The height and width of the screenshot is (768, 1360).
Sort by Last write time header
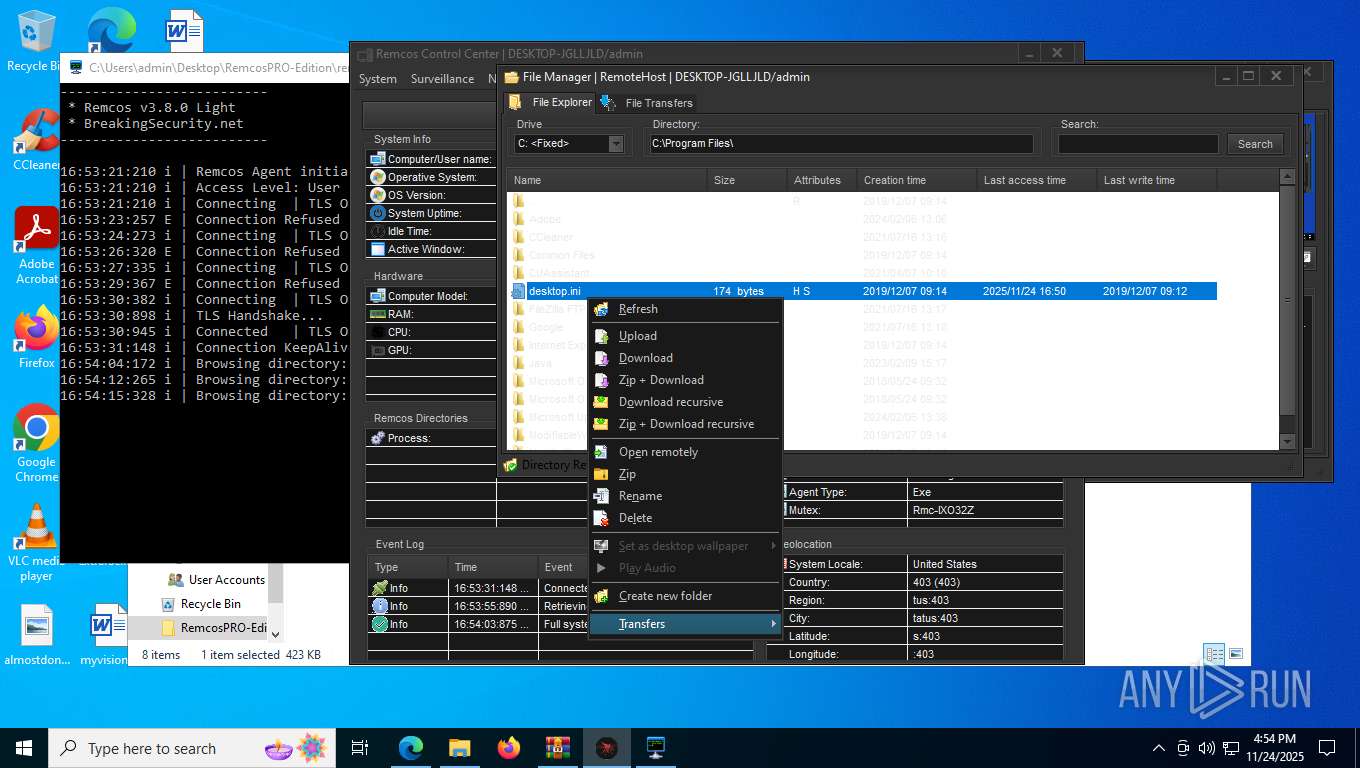click(1157, 180)
